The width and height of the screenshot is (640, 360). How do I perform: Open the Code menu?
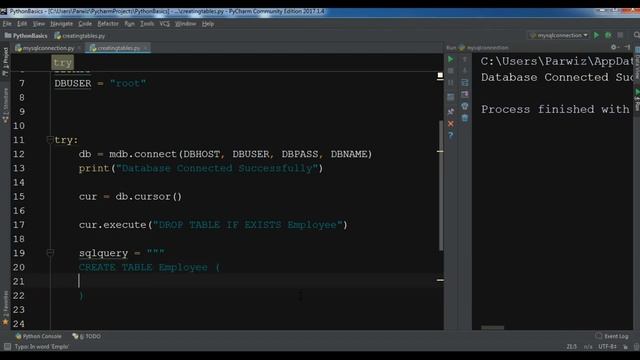coord(85,24)
